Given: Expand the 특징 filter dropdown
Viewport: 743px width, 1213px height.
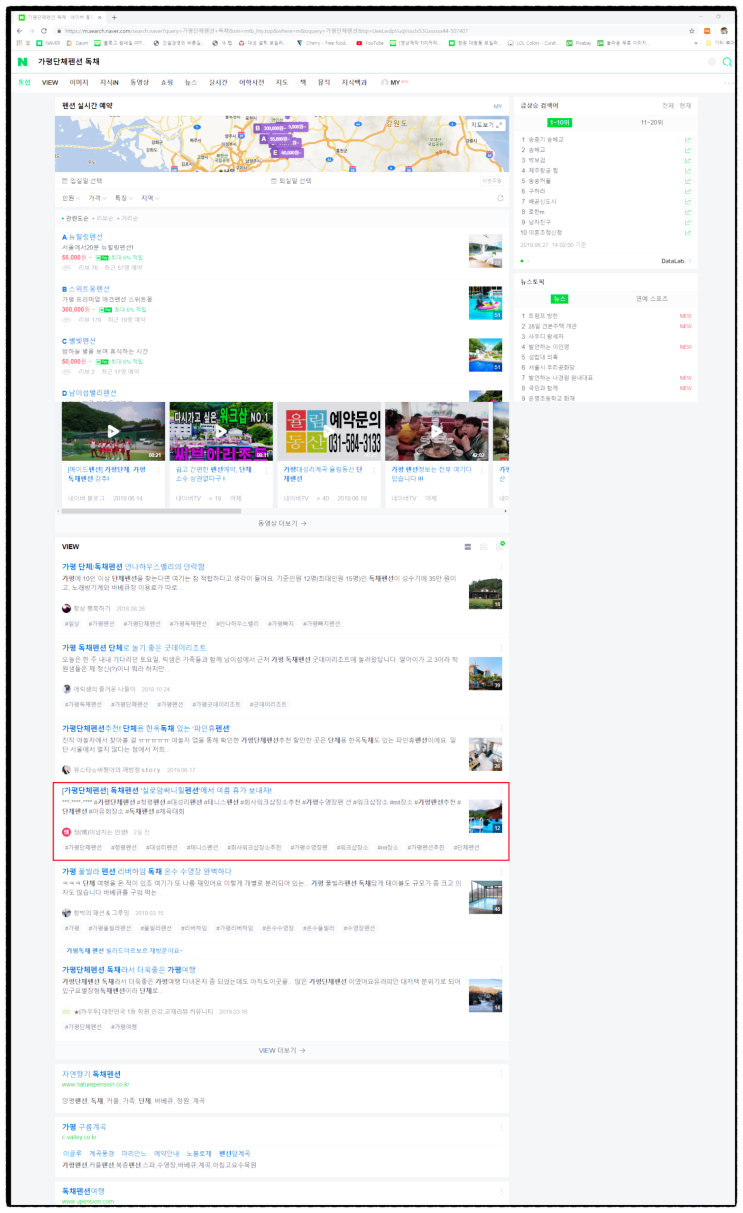Looking at the screenshot, I should coord(123,198).
